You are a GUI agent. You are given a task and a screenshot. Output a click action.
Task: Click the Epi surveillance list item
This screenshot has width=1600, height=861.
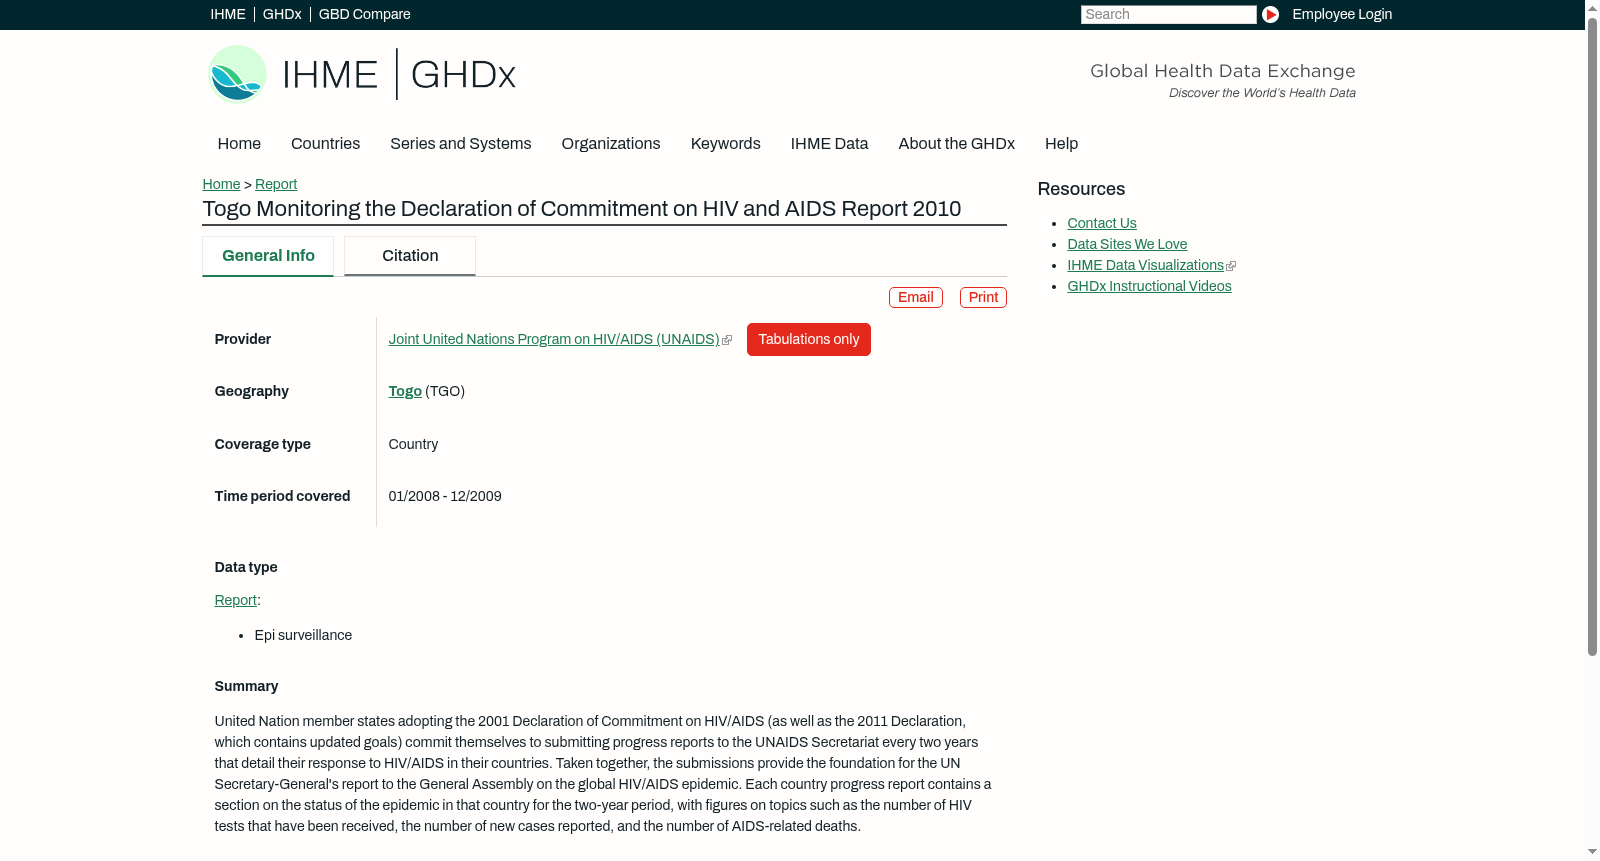(303, 636)
